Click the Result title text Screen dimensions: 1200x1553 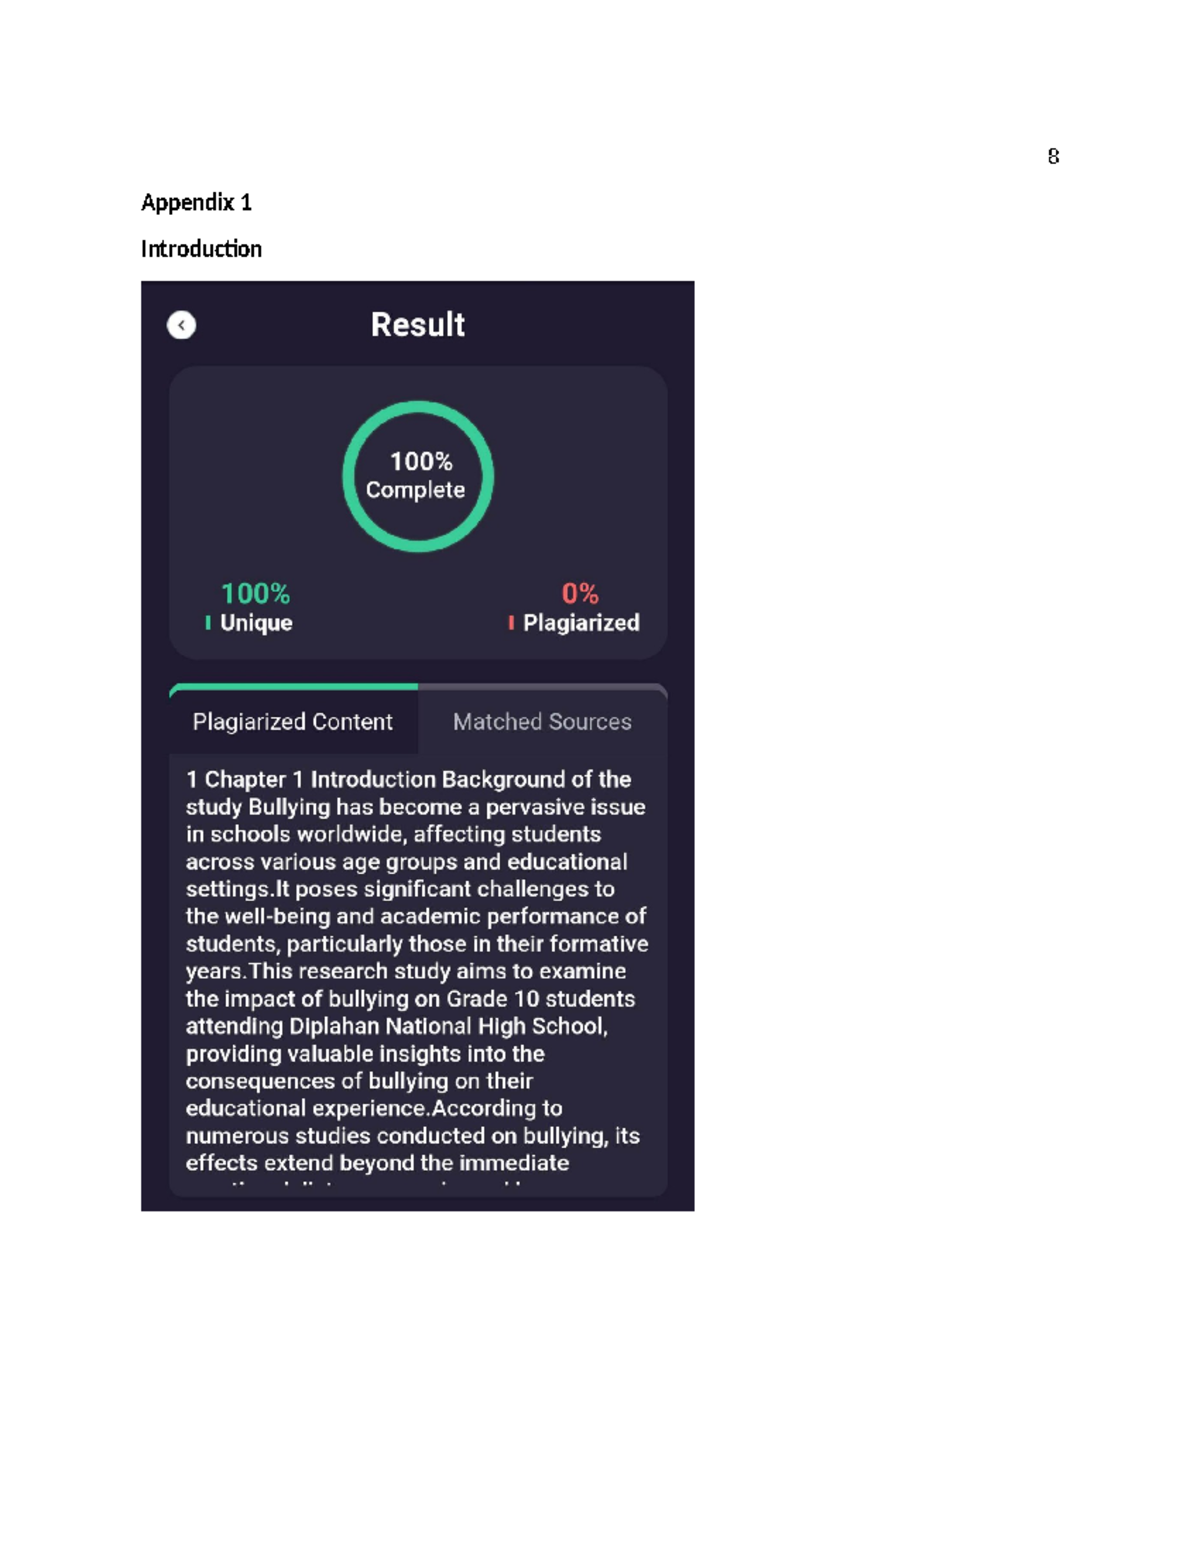tap(418, 324)
